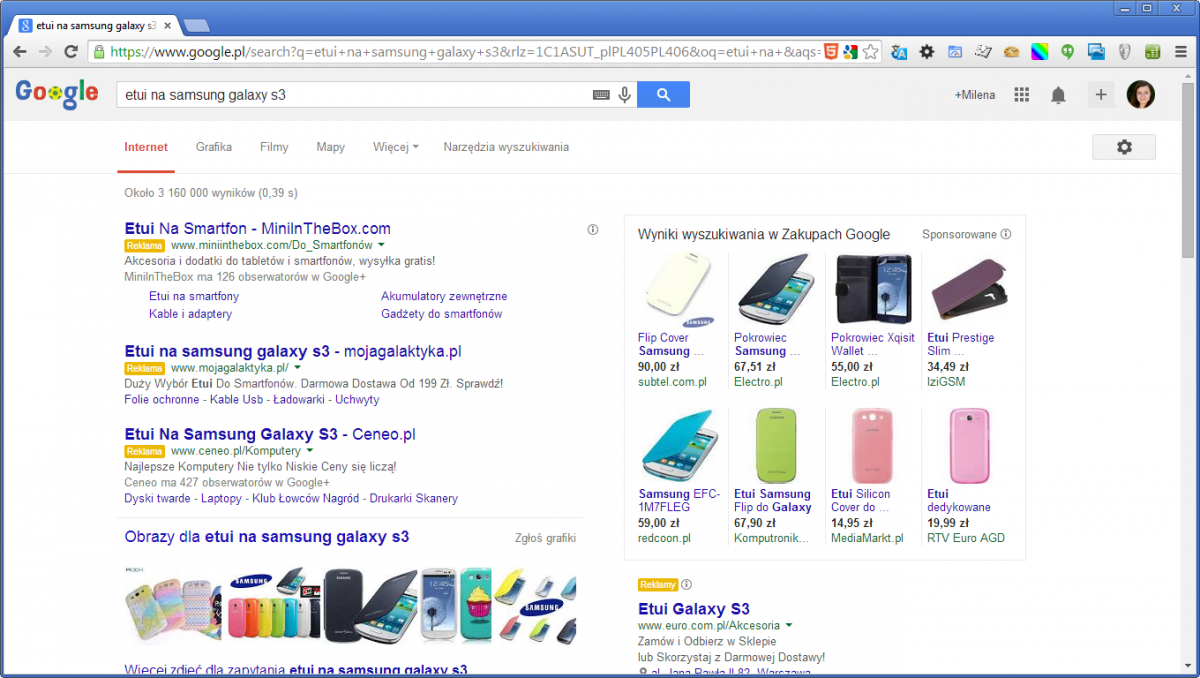Image resolution: width=1200 pixels, height=678 pixels.
Task: Click the gray mask extension icon
Action: (1124, 51)
